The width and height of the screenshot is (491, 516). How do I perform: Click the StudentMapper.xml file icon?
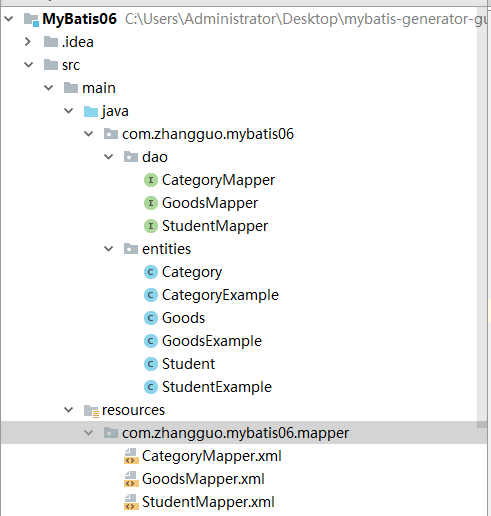point(131,502)
